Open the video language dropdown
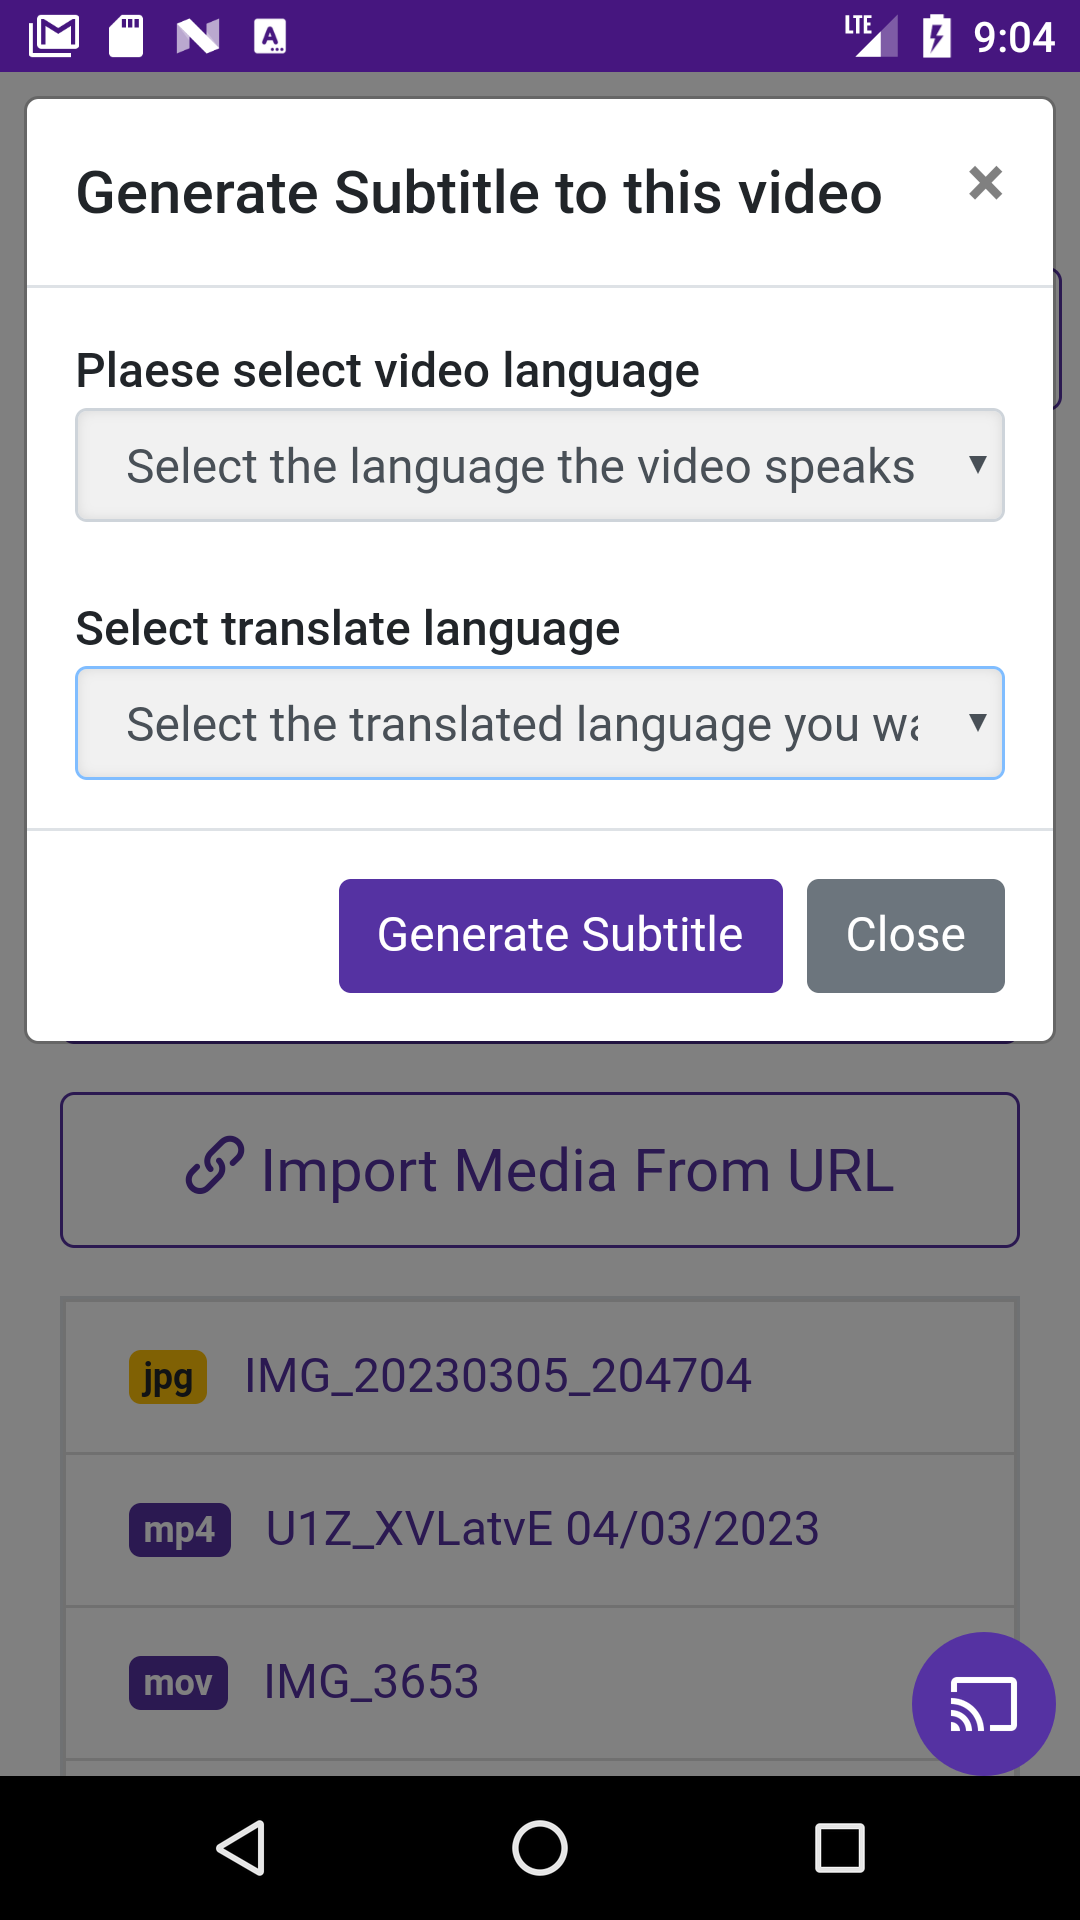The height and width of the screenshot is (1920, 1080). click(520, 466)
